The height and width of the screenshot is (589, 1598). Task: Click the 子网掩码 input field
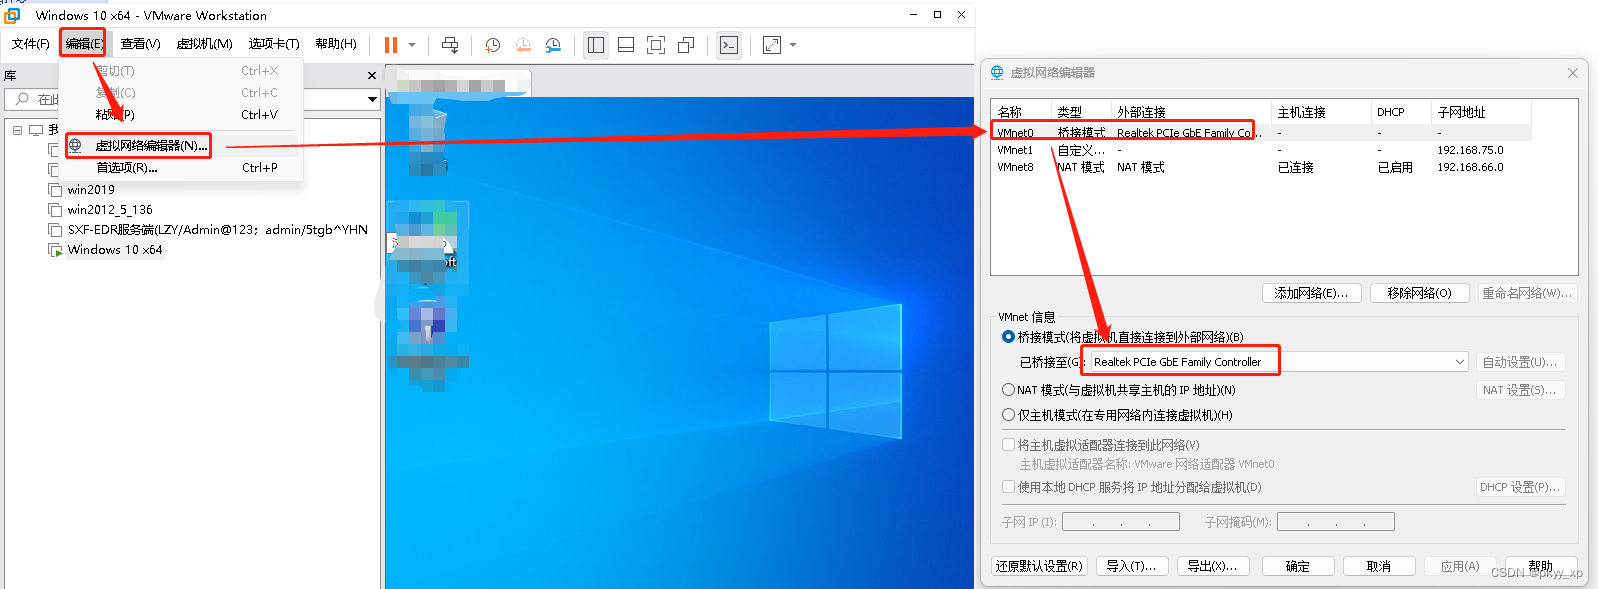[x=1335, y=522]
